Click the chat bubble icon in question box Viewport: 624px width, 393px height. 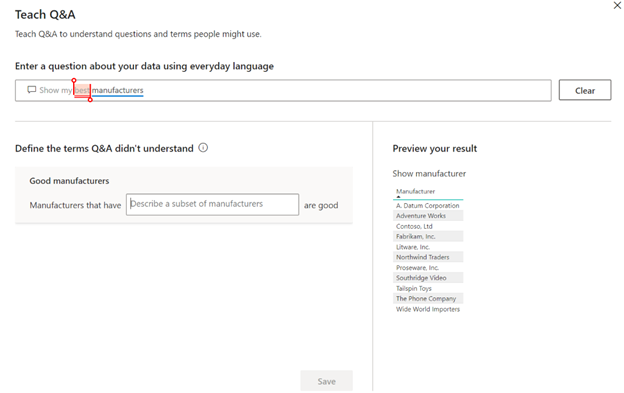(31, 90)
